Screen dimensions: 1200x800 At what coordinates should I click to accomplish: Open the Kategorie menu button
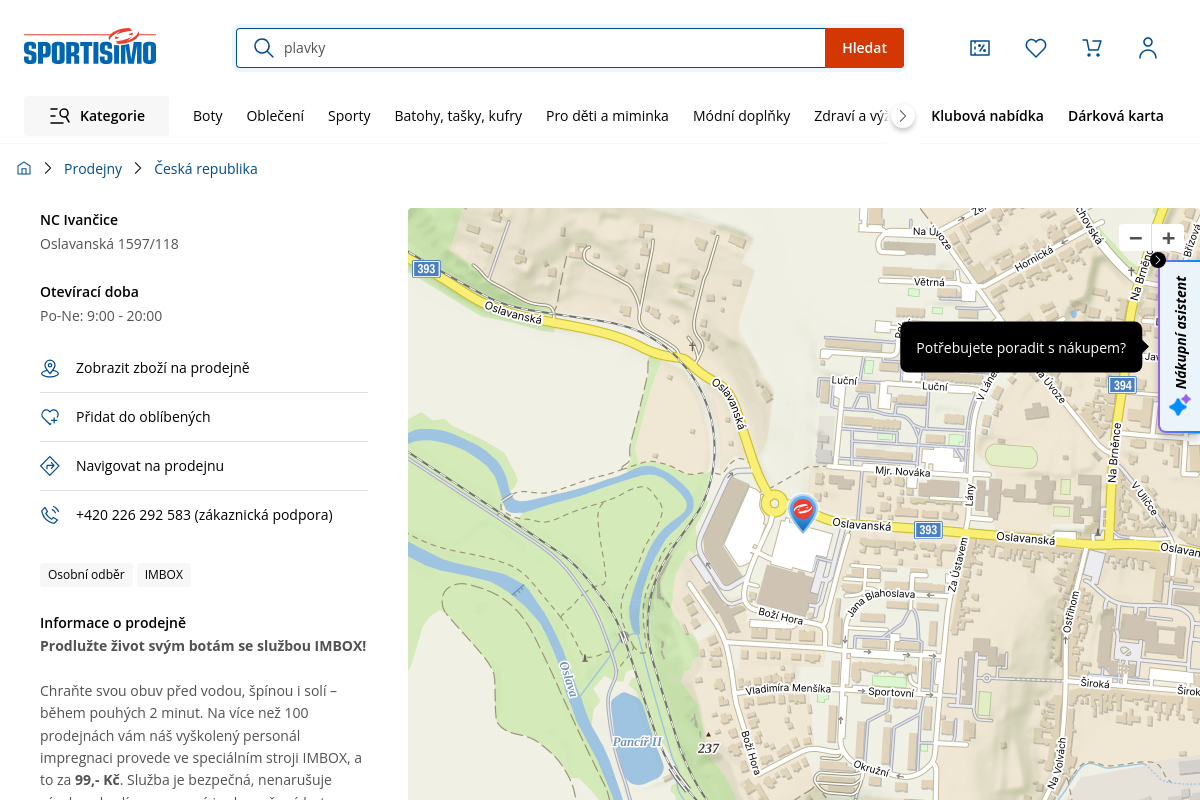coord(96,116)
